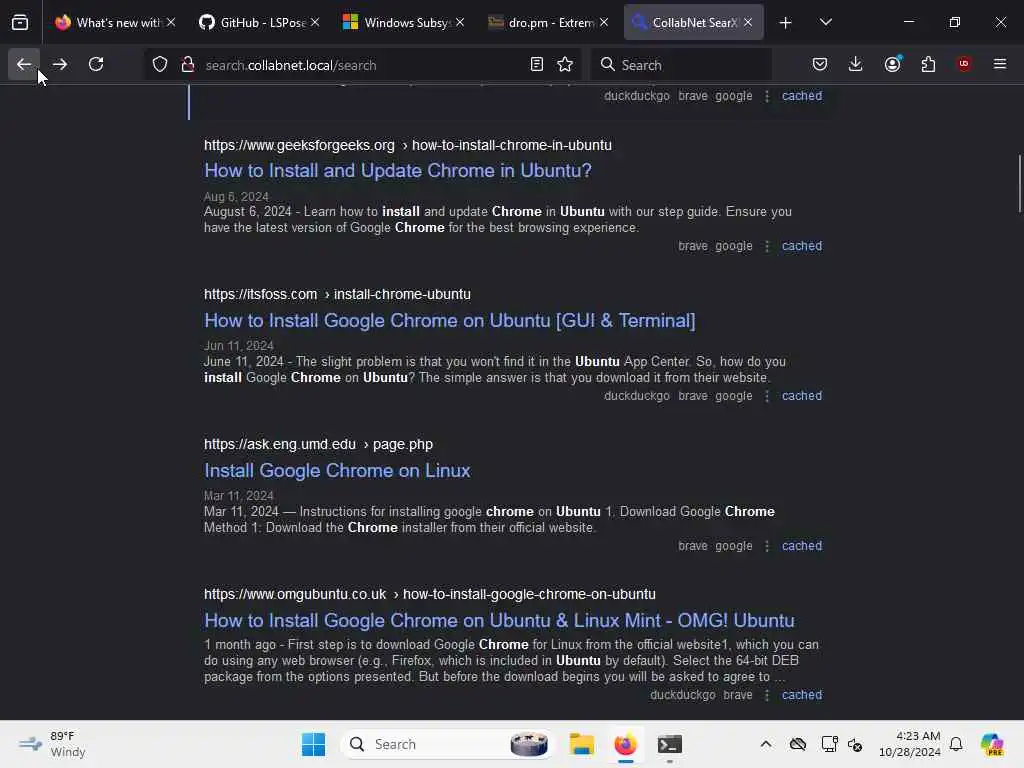Open the notifications bell in the taskbar

click(x=956, y=744)
